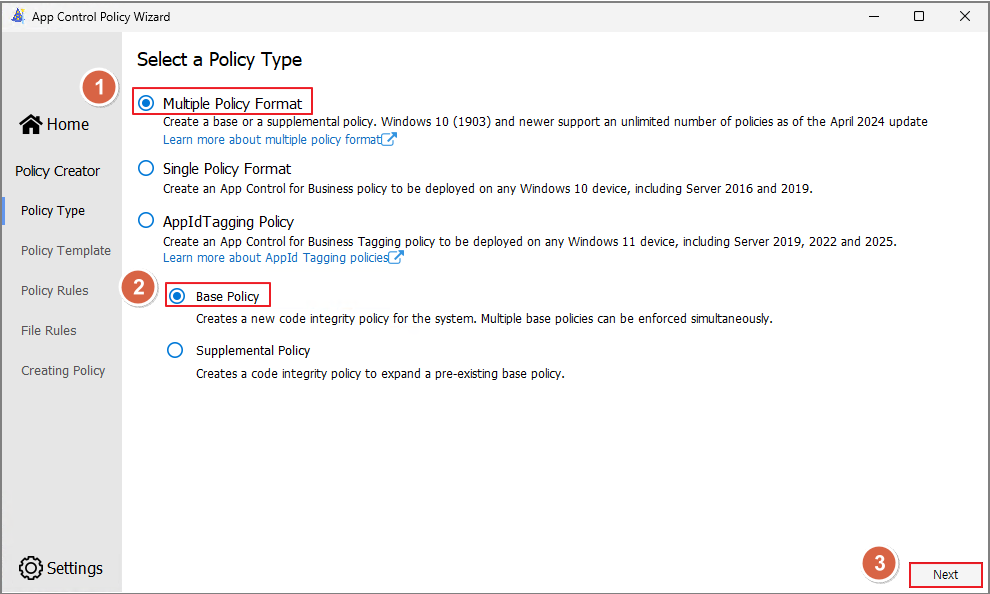The height and width of the screenshot is (594, 990).
Task: Click the Select a Policy Type heading
Action: click(x=220, y=60)
